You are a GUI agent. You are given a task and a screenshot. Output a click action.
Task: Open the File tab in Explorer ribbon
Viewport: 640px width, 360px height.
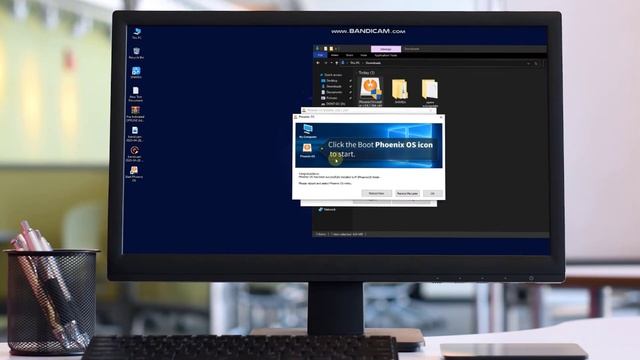(320, 55)
